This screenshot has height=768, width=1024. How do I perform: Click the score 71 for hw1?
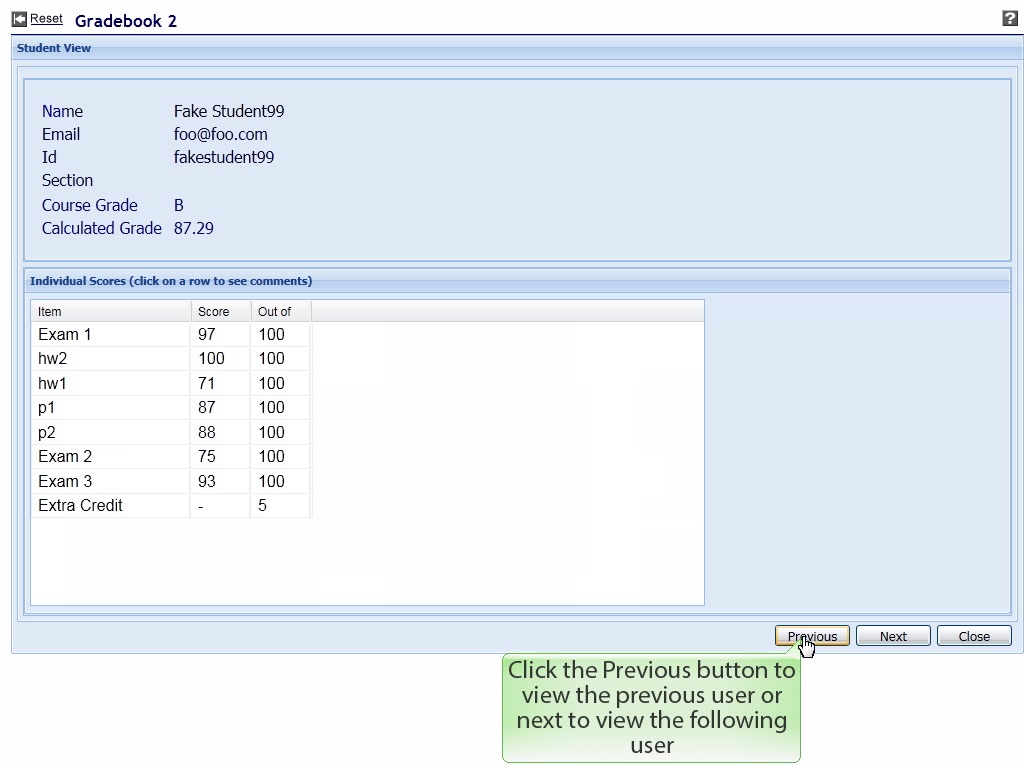tap(206, 383)
